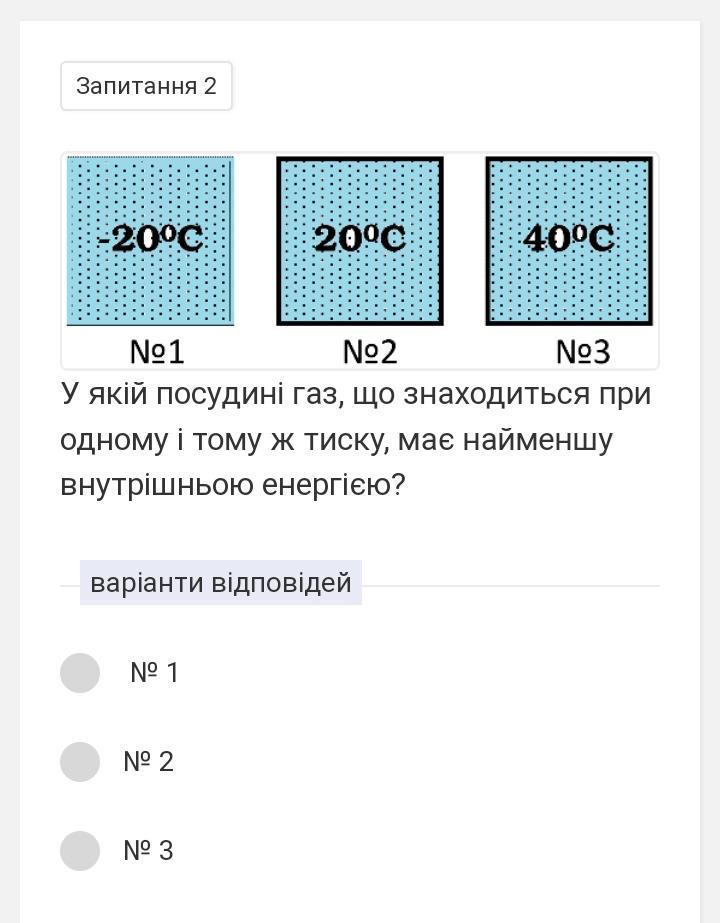
Task: Click the "20°C" text in the middle vessel
Action: pyautogui.click(x=360, y=238)
